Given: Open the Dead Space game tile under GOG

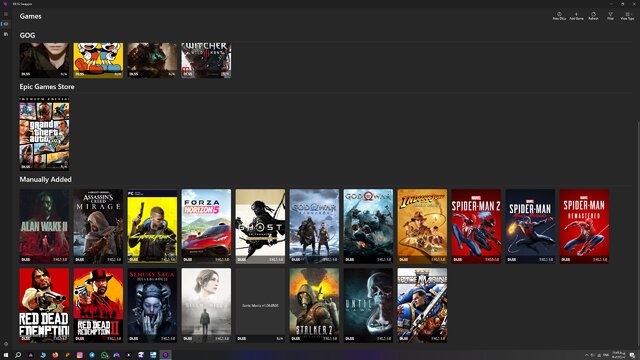Looking at the screenshot, I should pos(152,60).
